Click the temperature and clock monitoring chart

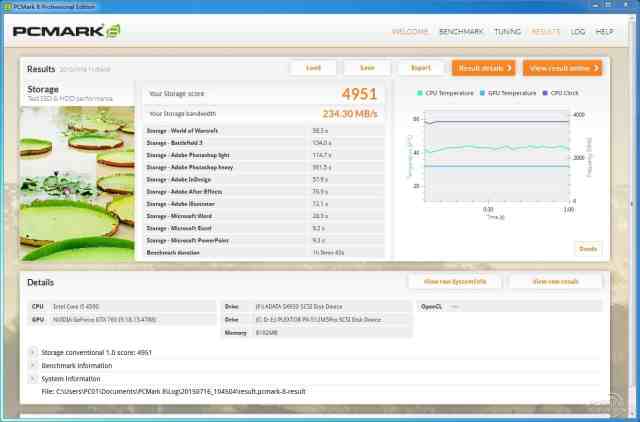tap(497, 156)
